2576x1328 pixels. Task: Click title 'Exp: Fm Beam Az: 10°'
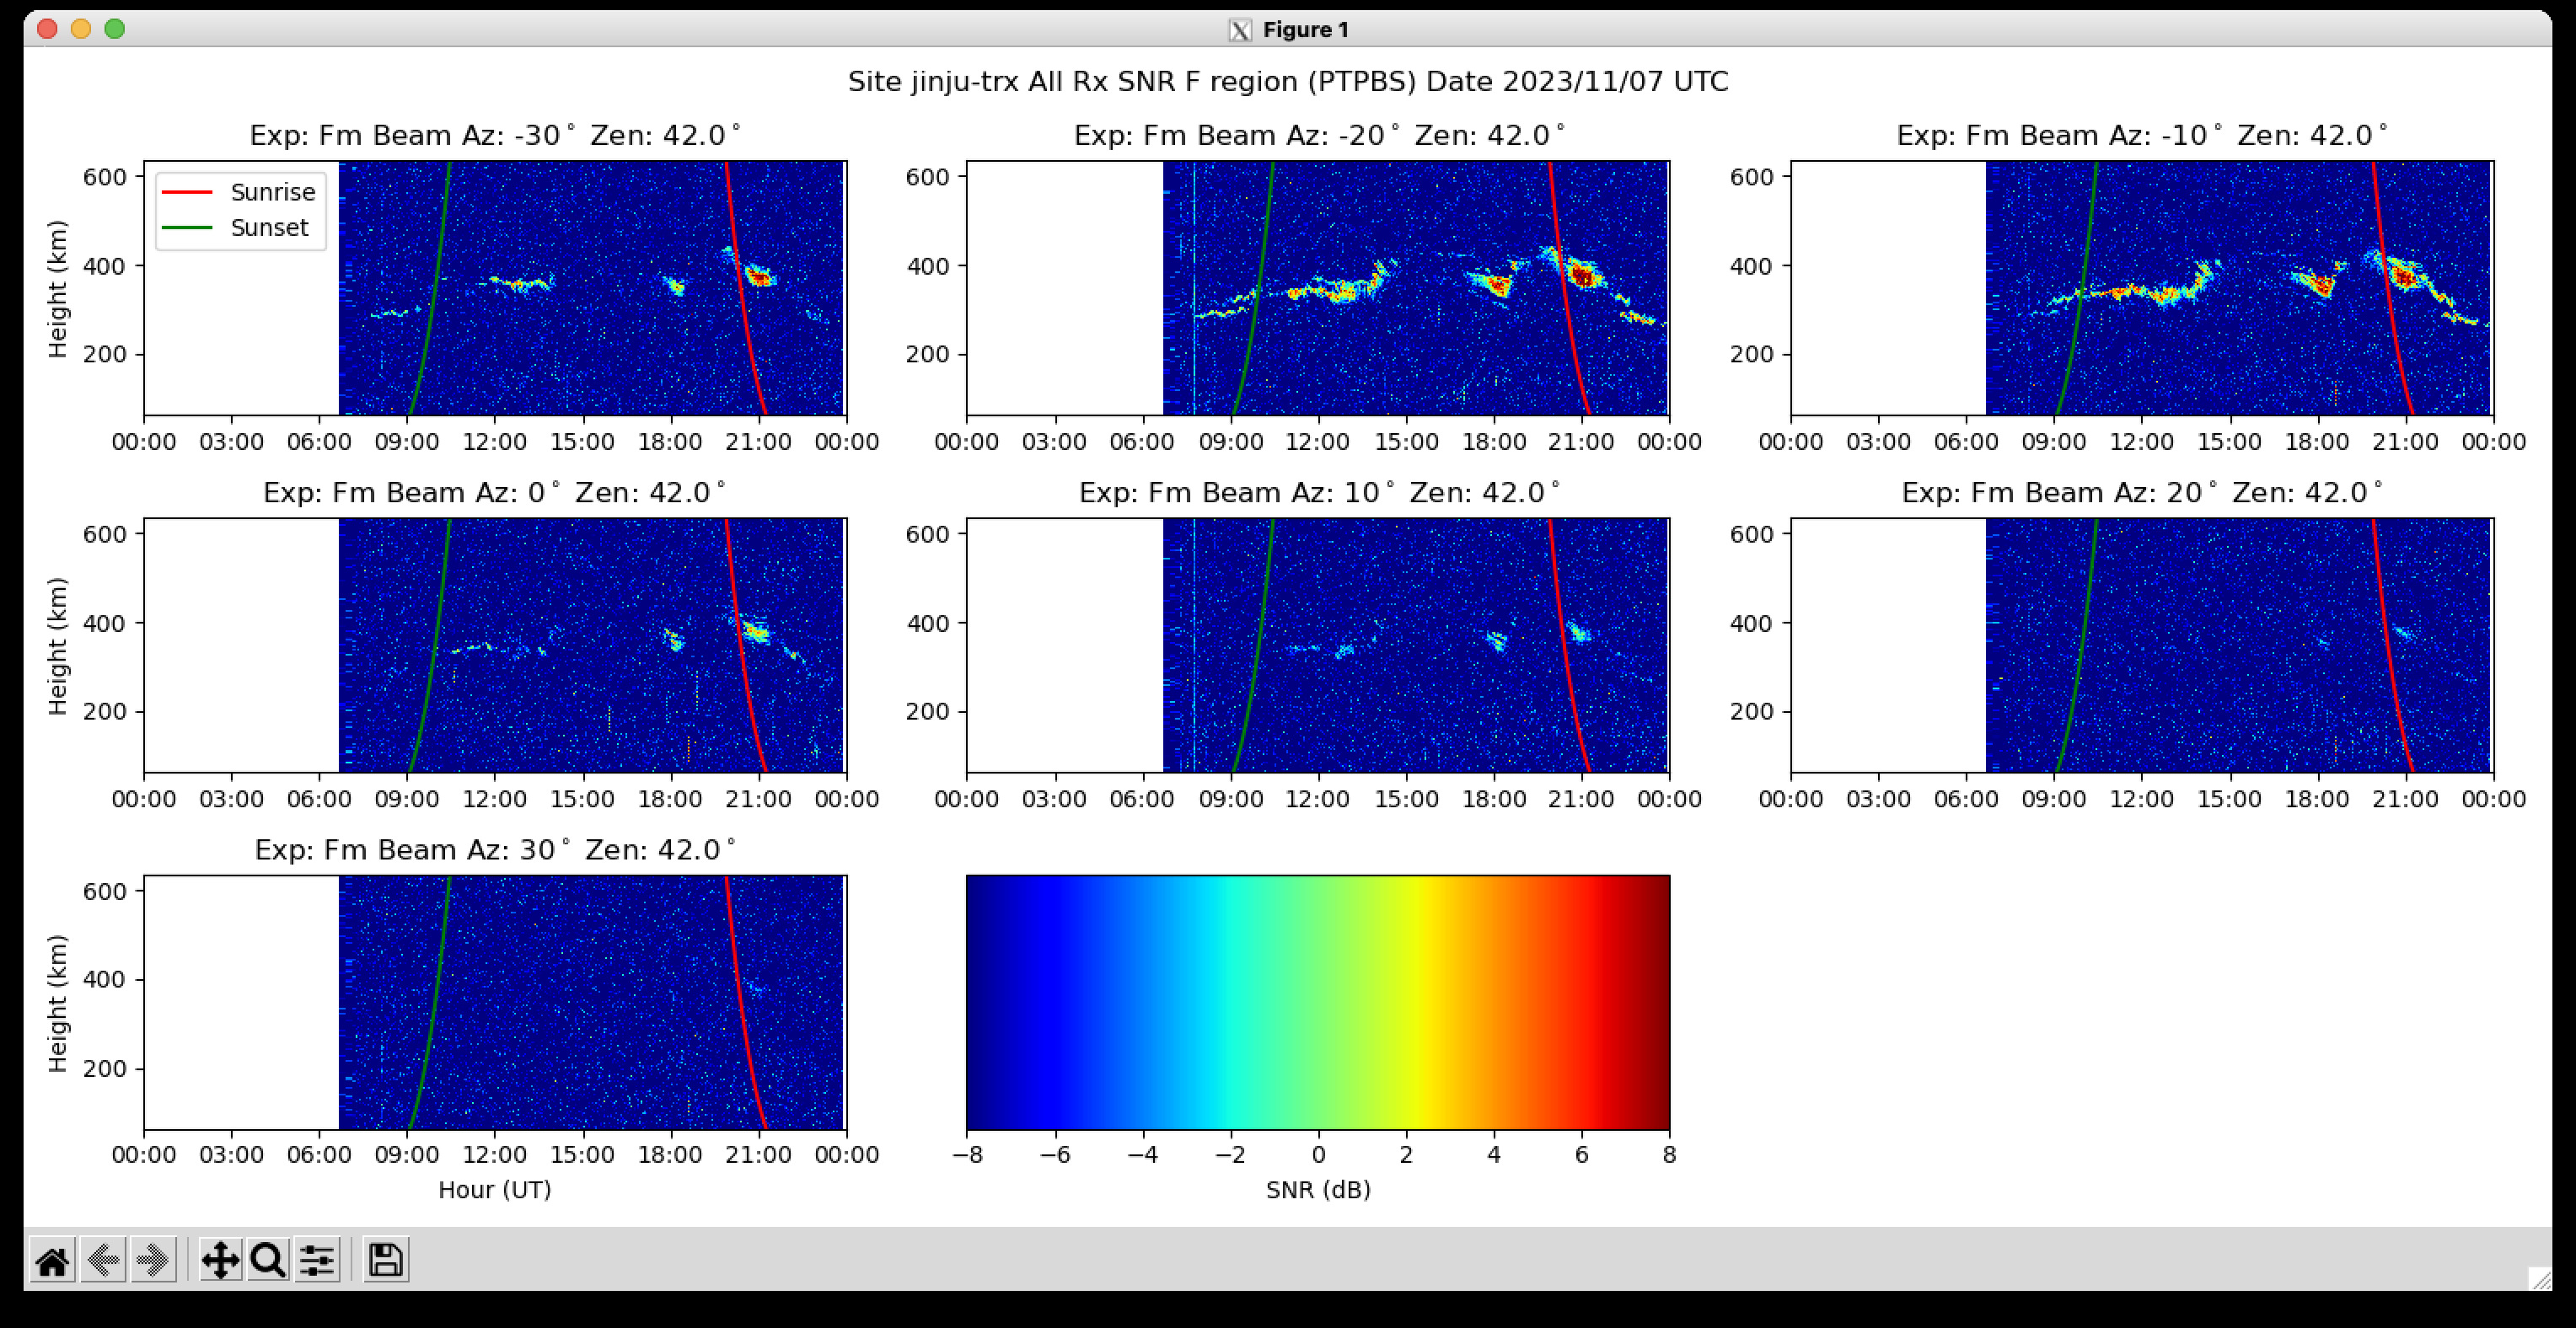coord(1319,492)
